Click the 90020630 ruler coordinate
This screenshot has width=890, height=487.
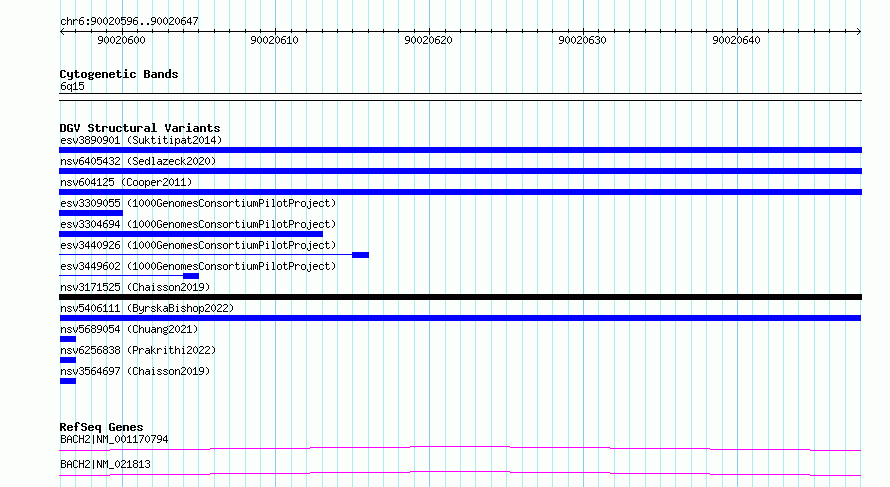point(582,40)
